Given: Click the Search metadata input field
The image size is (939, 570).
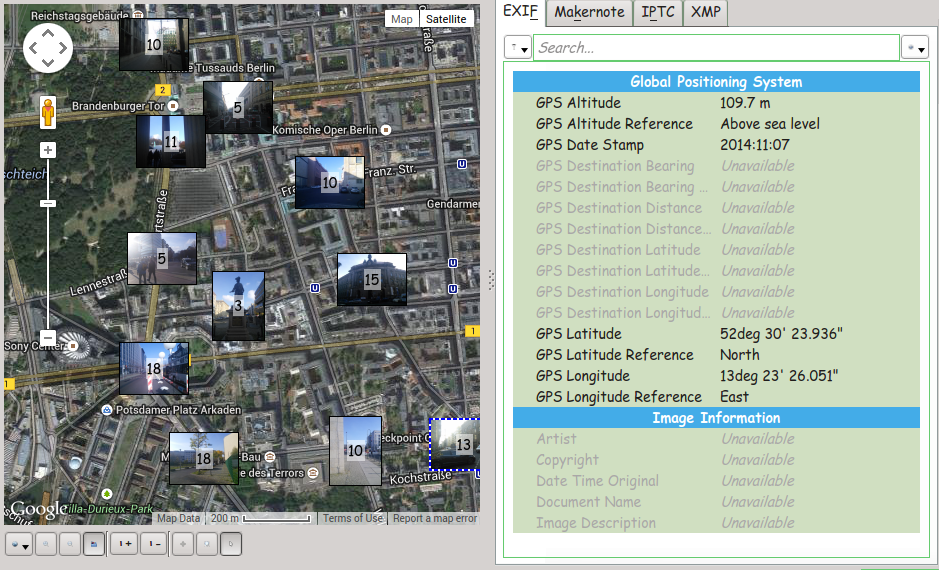Looking at the screenshot, I should (x=715, y=48).
